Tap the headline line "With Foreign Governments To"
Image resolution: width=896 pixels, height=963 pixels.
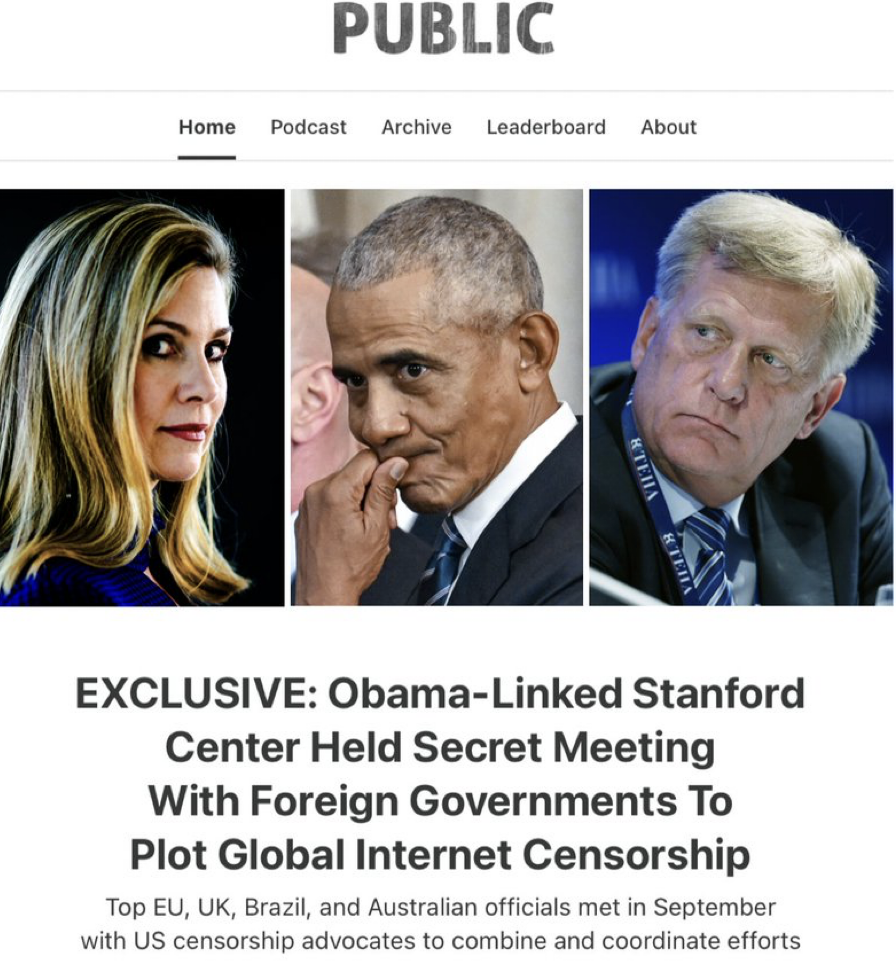click(440, 801)
